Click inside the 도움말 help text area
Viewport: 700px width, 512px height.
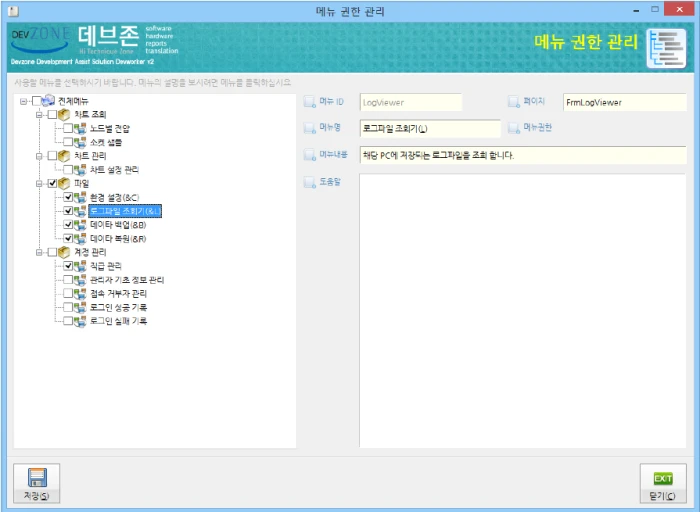523,311
